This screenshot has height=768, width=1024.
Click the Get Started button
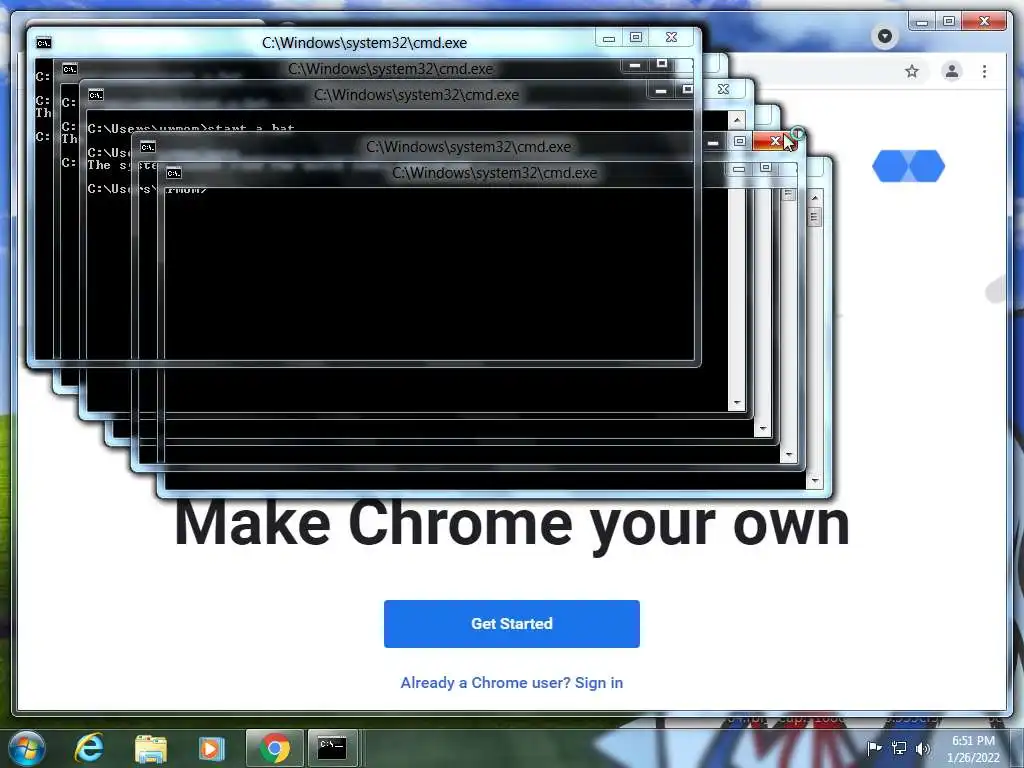point(511,624)
